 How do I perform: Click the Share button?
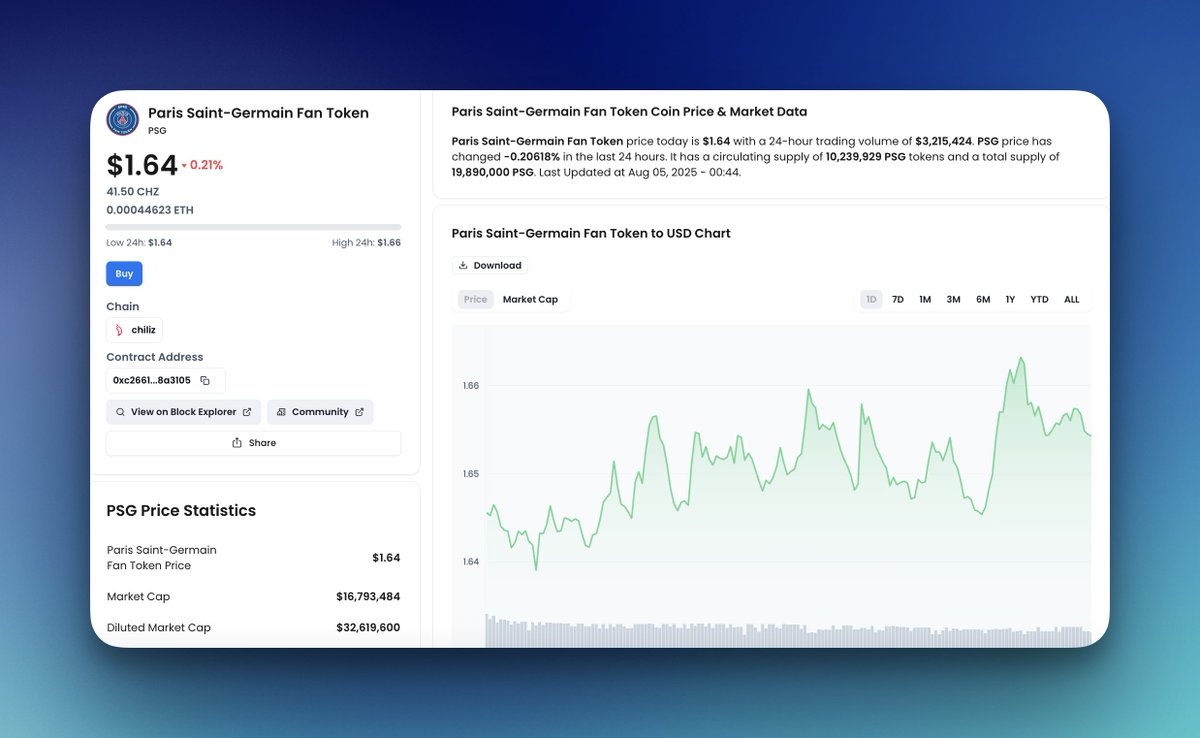coord(254,443)
